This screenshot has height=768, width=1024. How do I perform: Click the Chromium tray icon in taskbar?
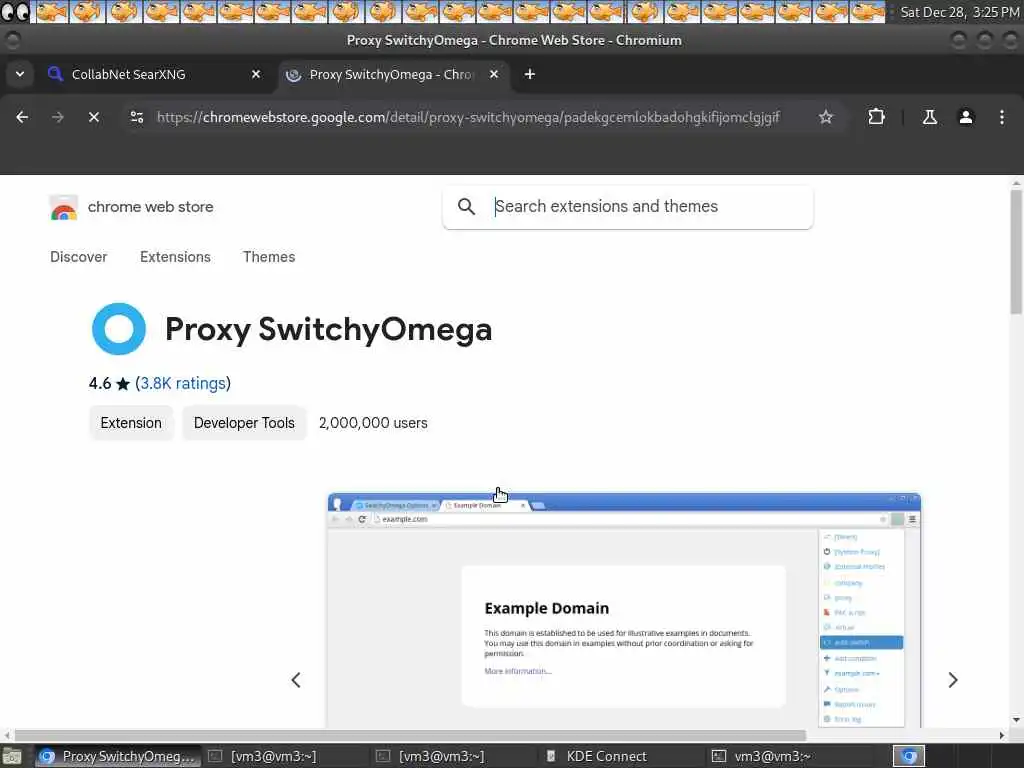click(909, 756)
